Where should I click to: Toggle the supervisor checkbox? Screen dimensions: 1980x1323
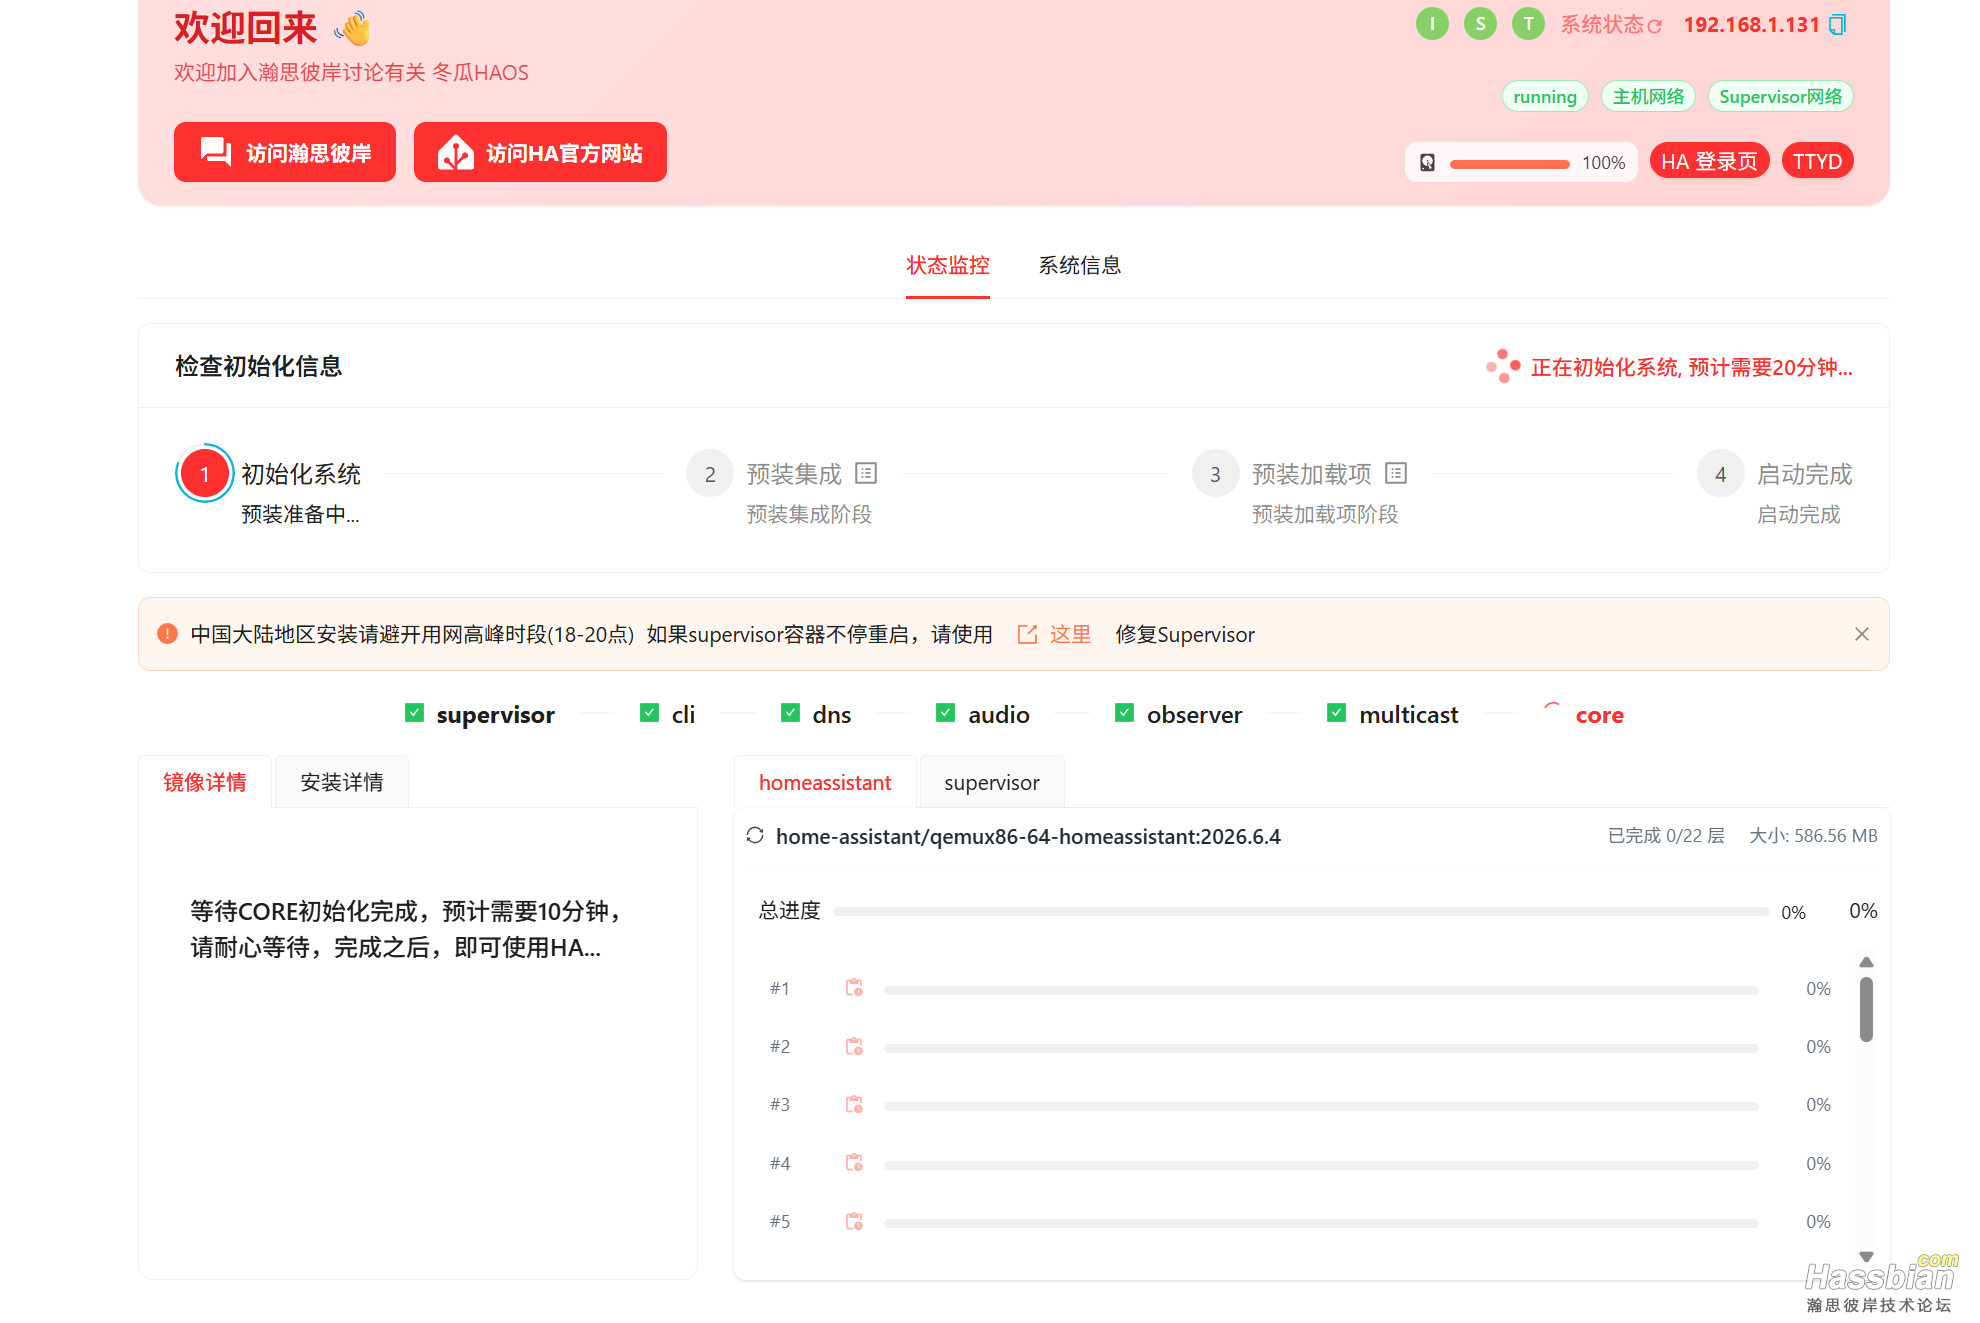[x=414, y=713]
